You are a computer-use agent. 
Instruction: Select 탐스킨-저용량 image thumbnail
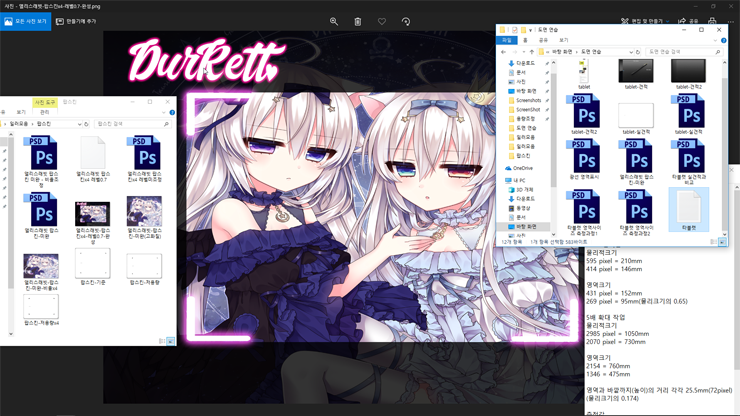144,267
